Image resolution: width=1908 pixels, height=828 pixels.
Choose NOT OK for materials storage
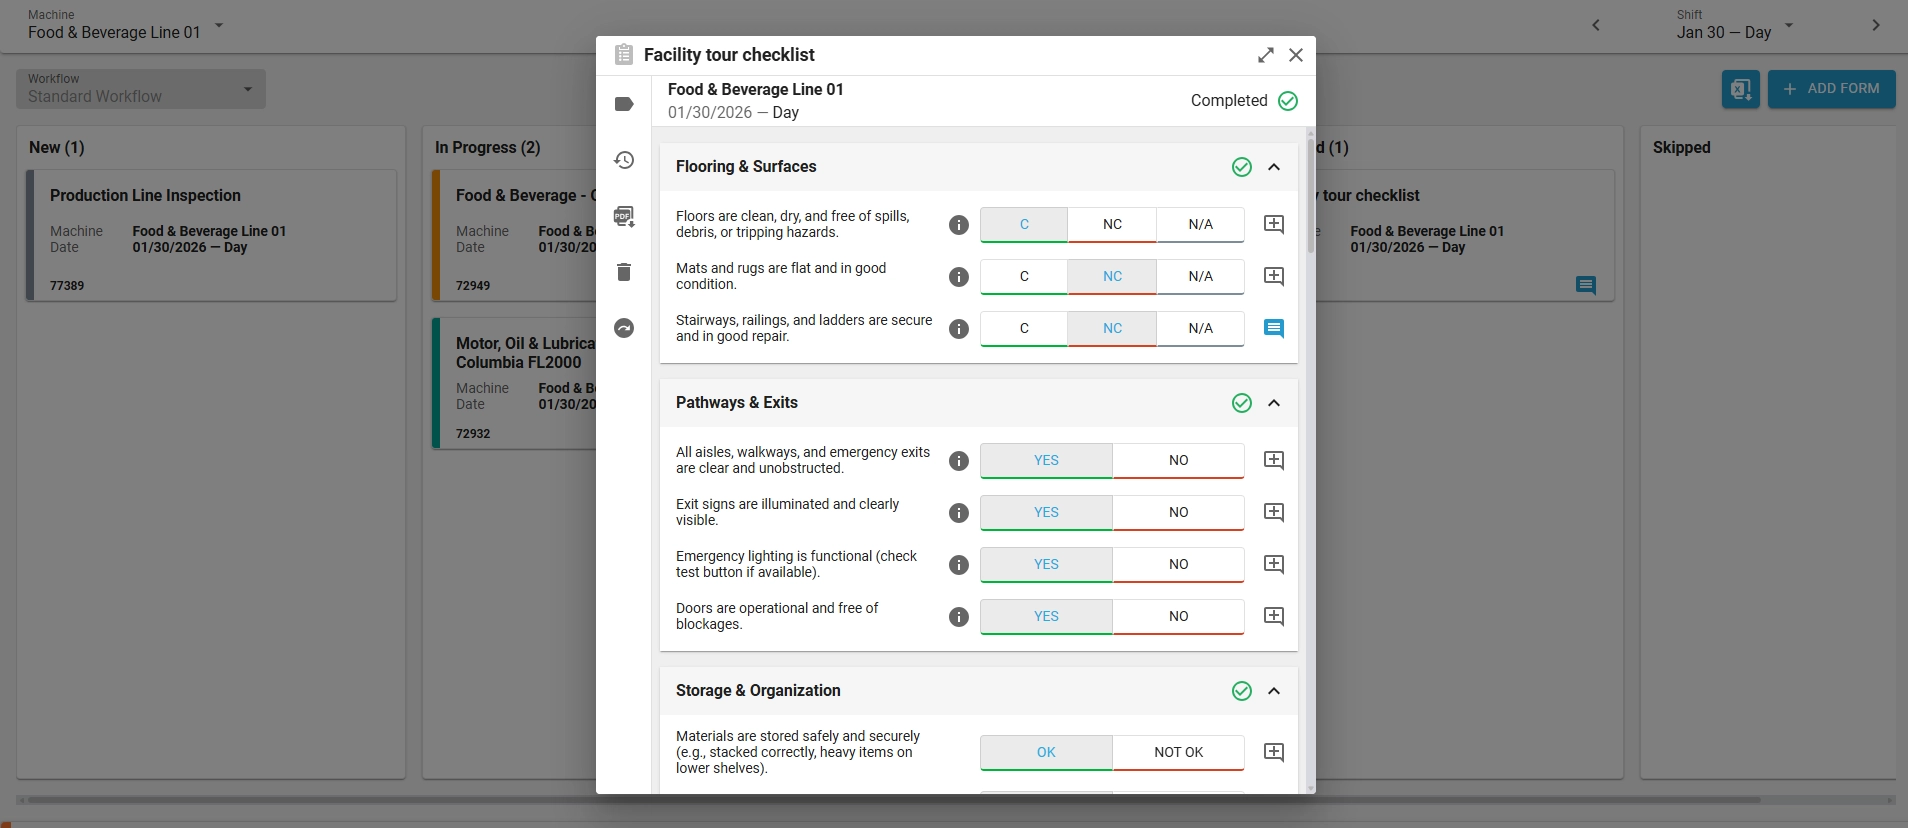[1178, 753]
